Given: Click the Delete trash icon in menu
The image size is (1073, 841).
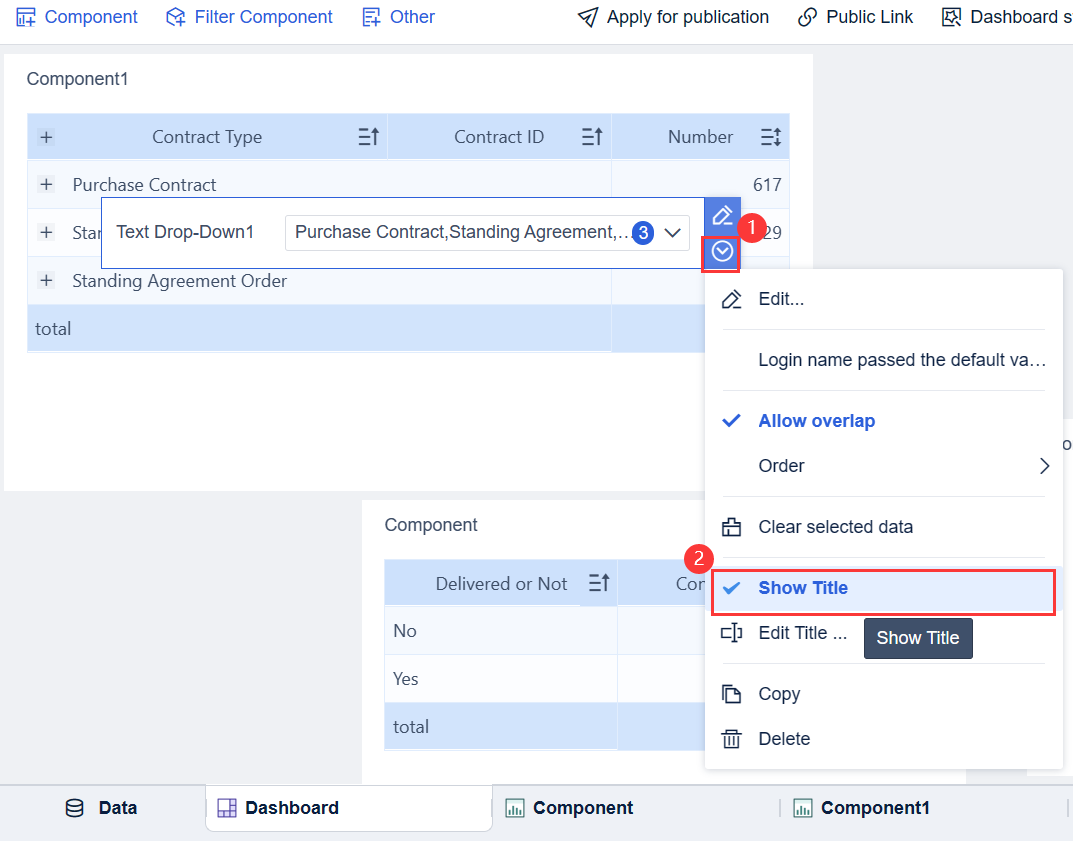Looking at the screenshot, I should pos(732,739).
